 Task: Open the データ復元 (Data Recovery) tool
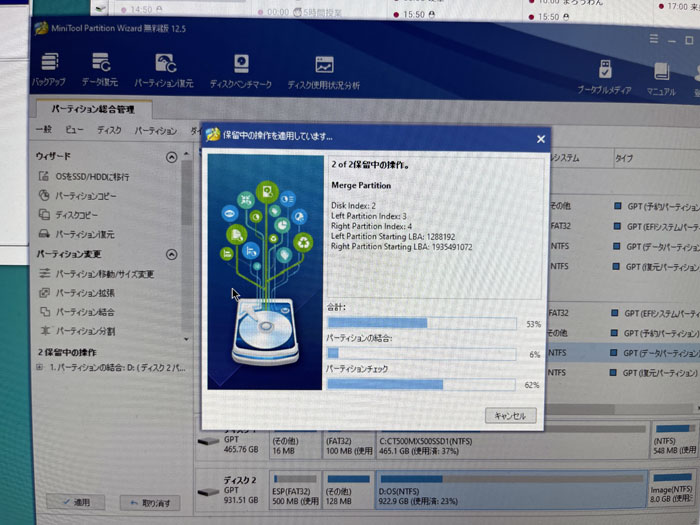tap(100, 69)
